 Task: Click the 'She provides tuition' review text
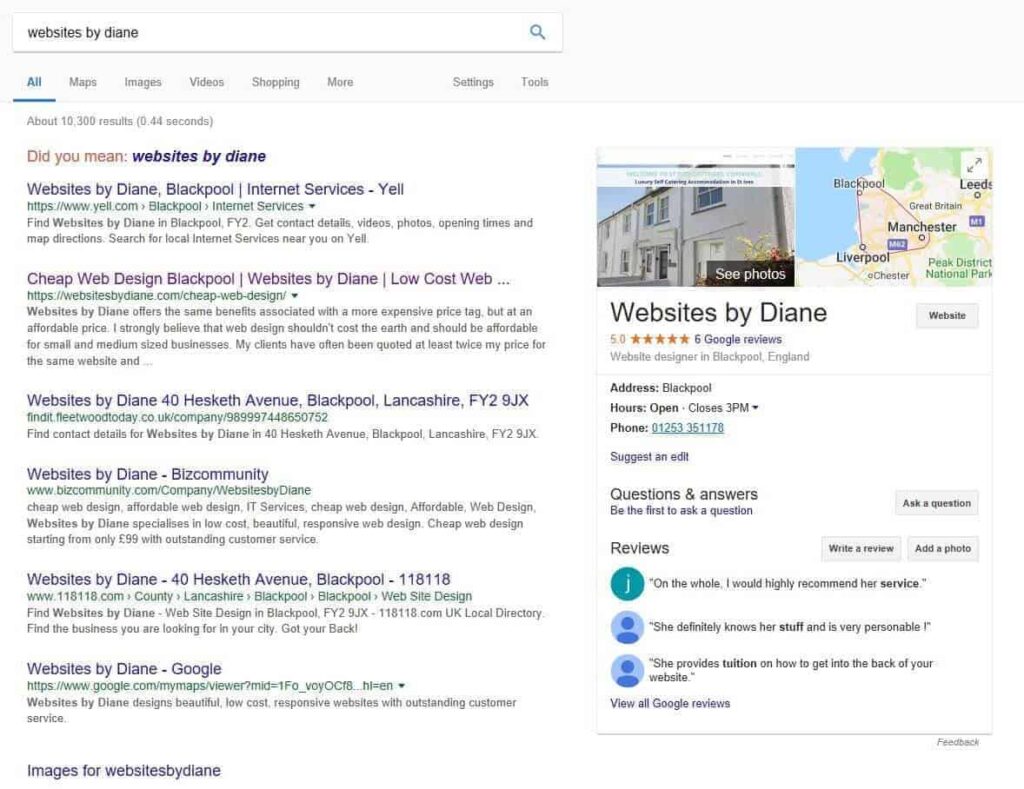pos(791,670)
